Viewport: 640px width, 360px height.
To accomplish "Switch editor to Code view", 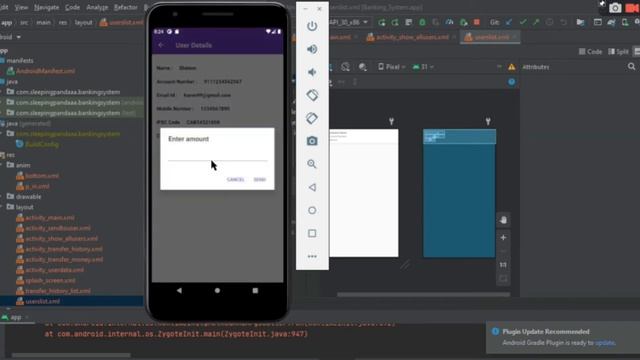I will pyautogui.click(x=590, y=51).
